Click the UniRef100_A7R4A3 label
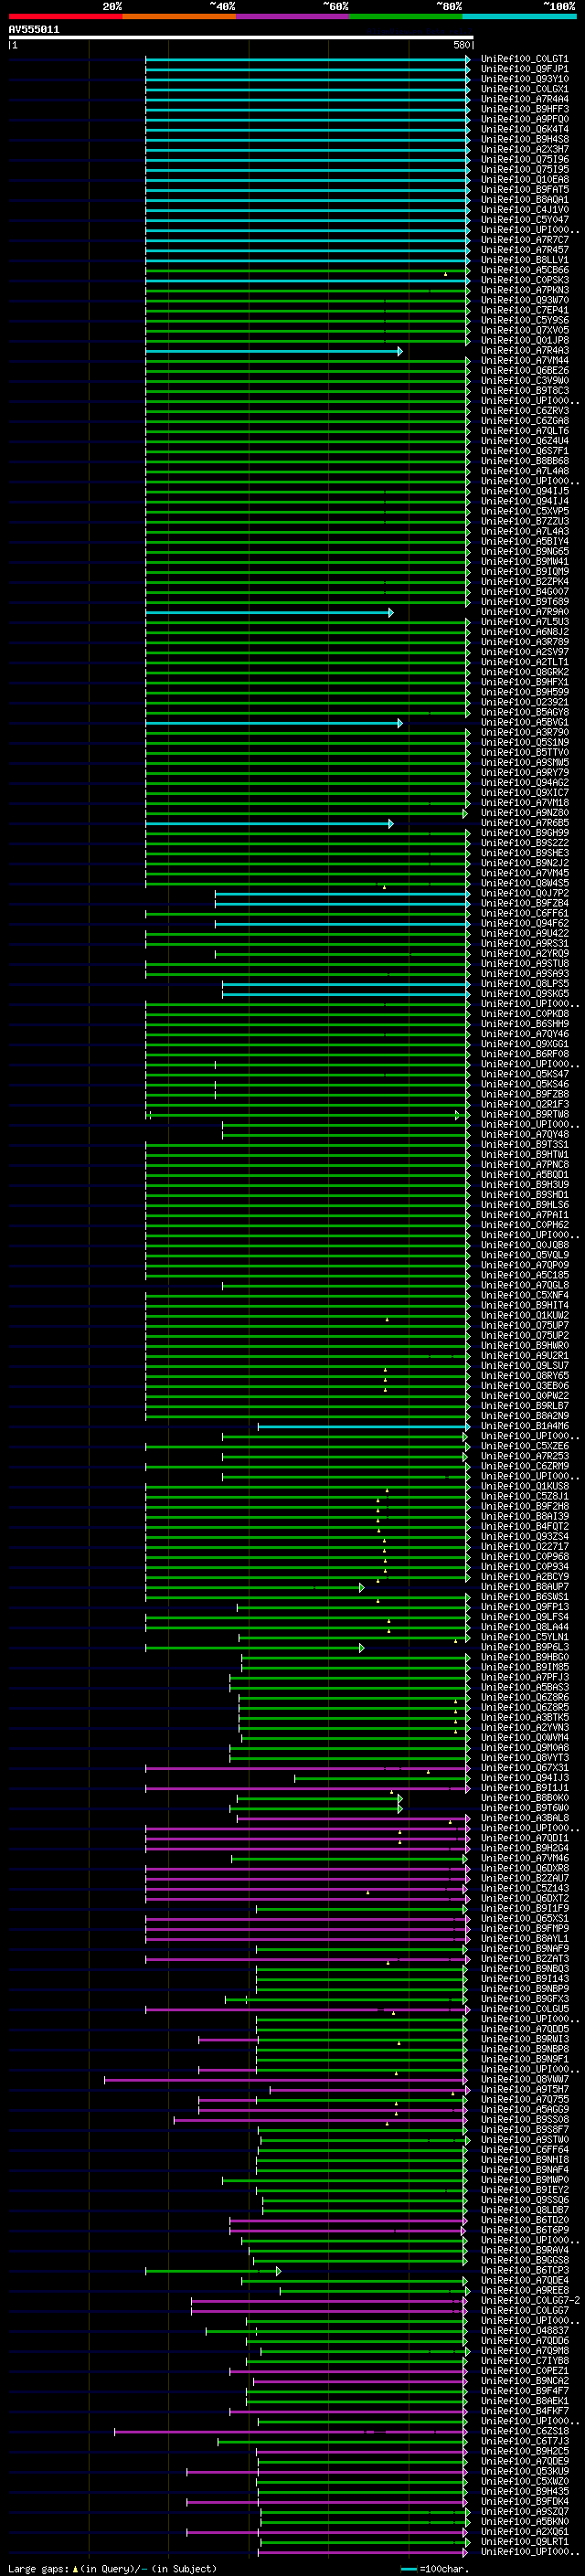 coord(524,351)
